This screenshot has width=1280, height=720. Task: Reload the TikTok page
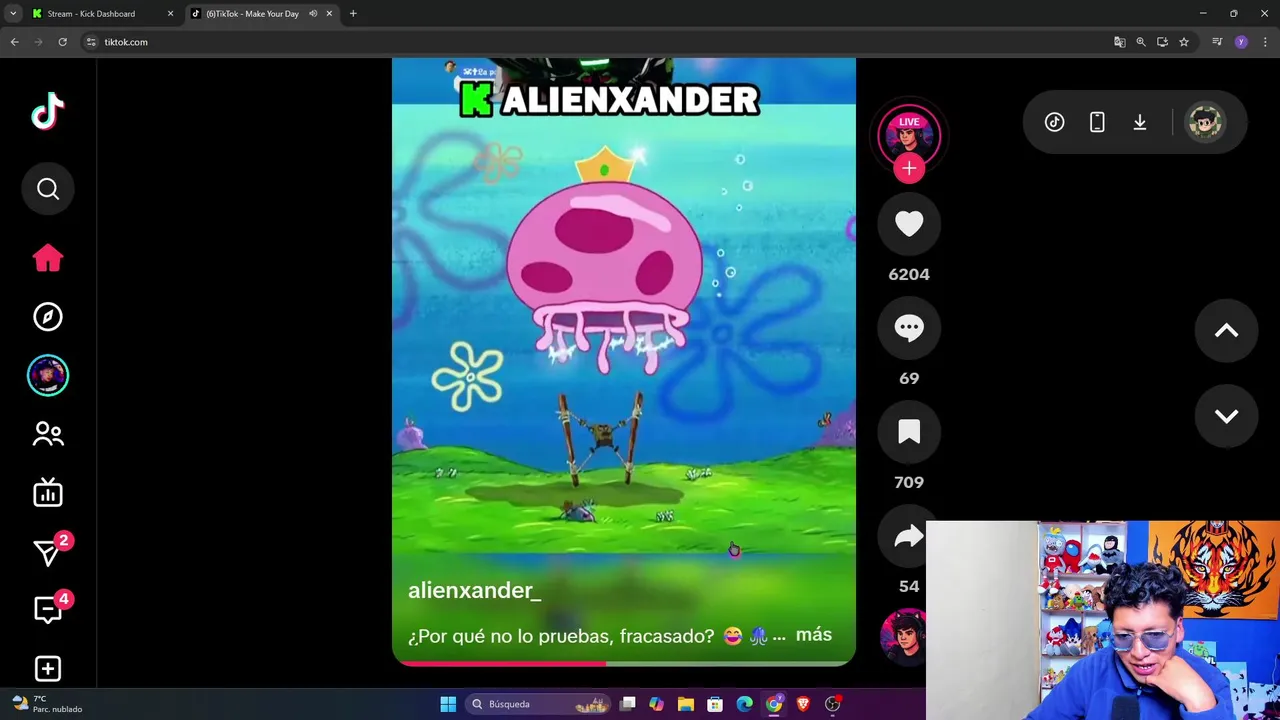tap(62, 42)
